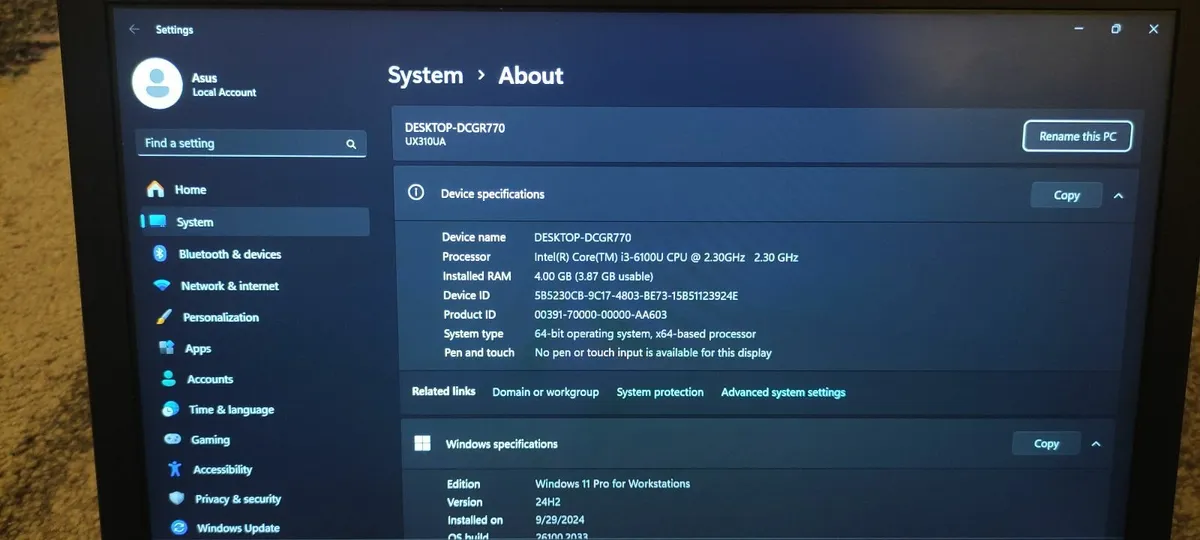This screenshot has height=540, width=1200.
Task: Open the System protection link
Action: point(660,392)
